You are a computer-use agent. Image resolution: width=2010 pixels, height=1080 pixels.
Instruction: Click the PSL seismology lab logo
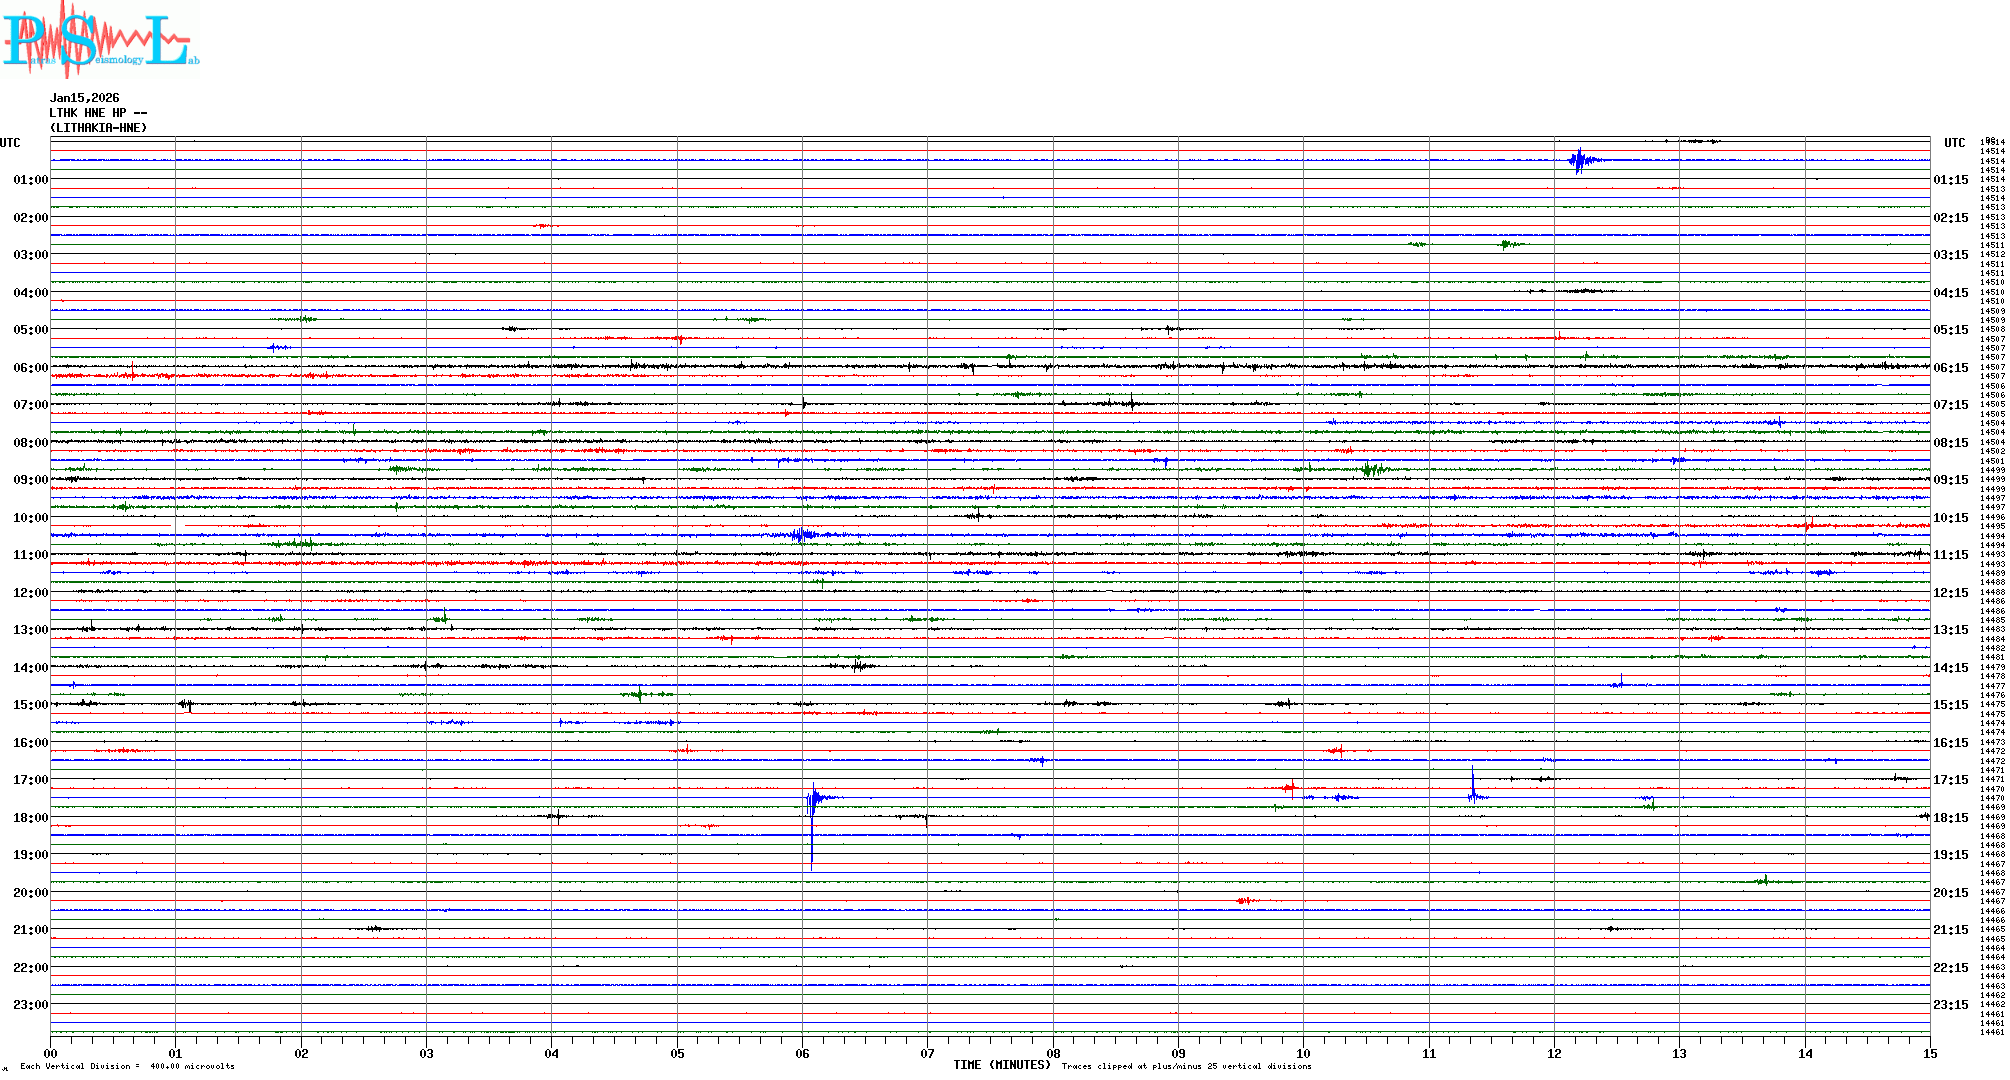tap(100, 38)
